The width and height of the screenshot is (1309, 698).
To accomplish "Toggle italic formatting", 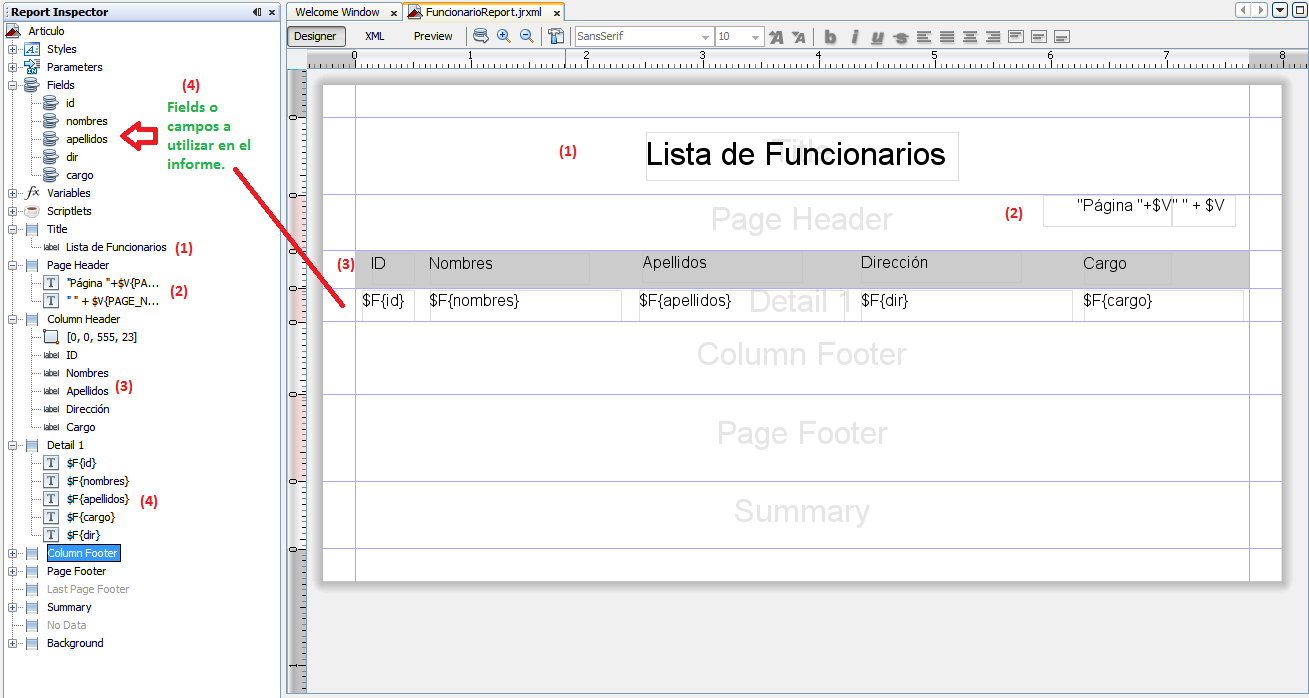I will pyautogui.click(x=854, y=36).
